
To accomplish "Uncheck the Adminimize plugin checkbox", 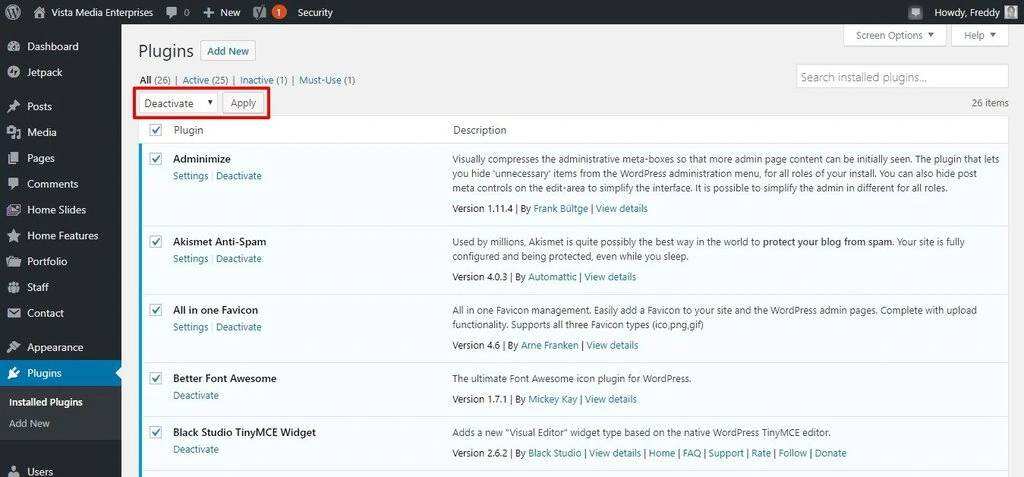I will click(155, 158).
